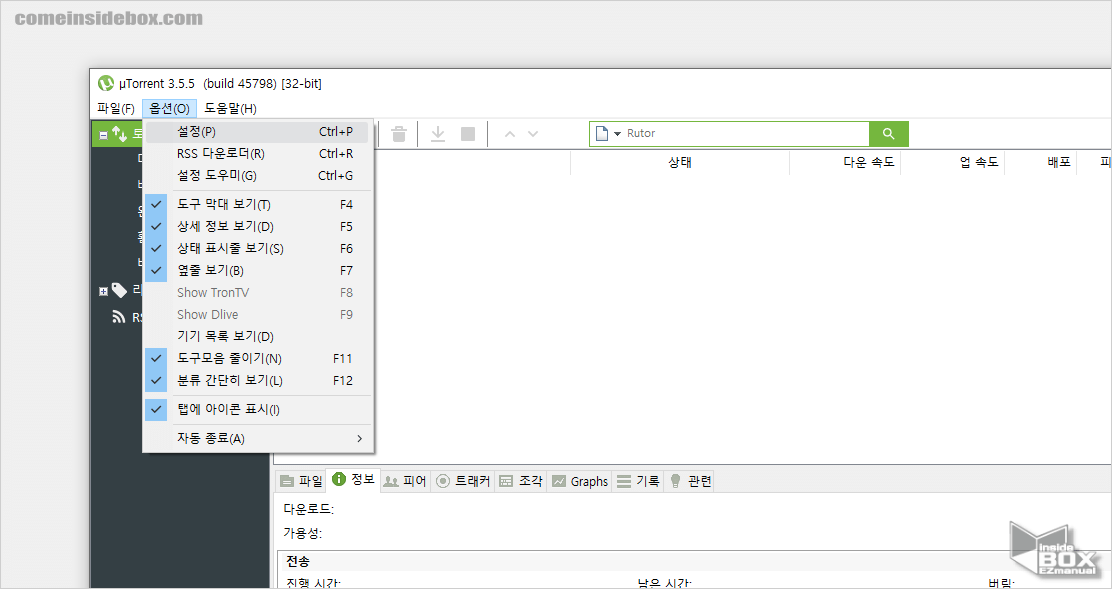Choose 기기 목록 보기(D) menu entry
The width and height of the screenshot is (1112, 589).
tap(258, 337)
